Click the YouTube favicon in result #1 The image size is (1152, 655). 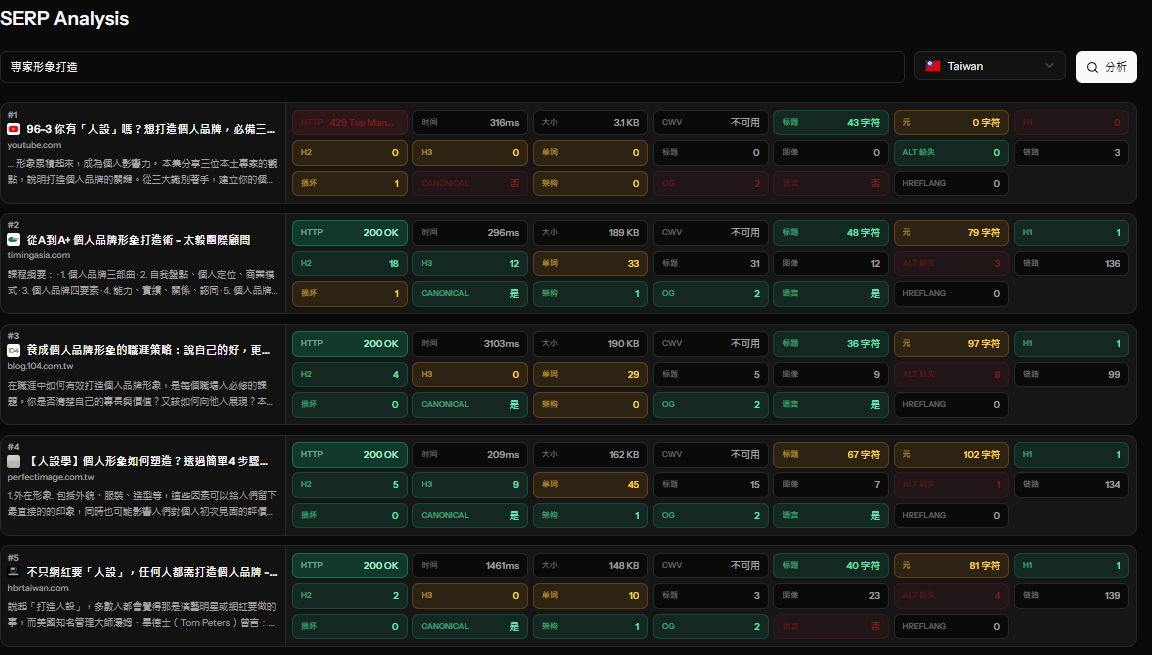13,129
